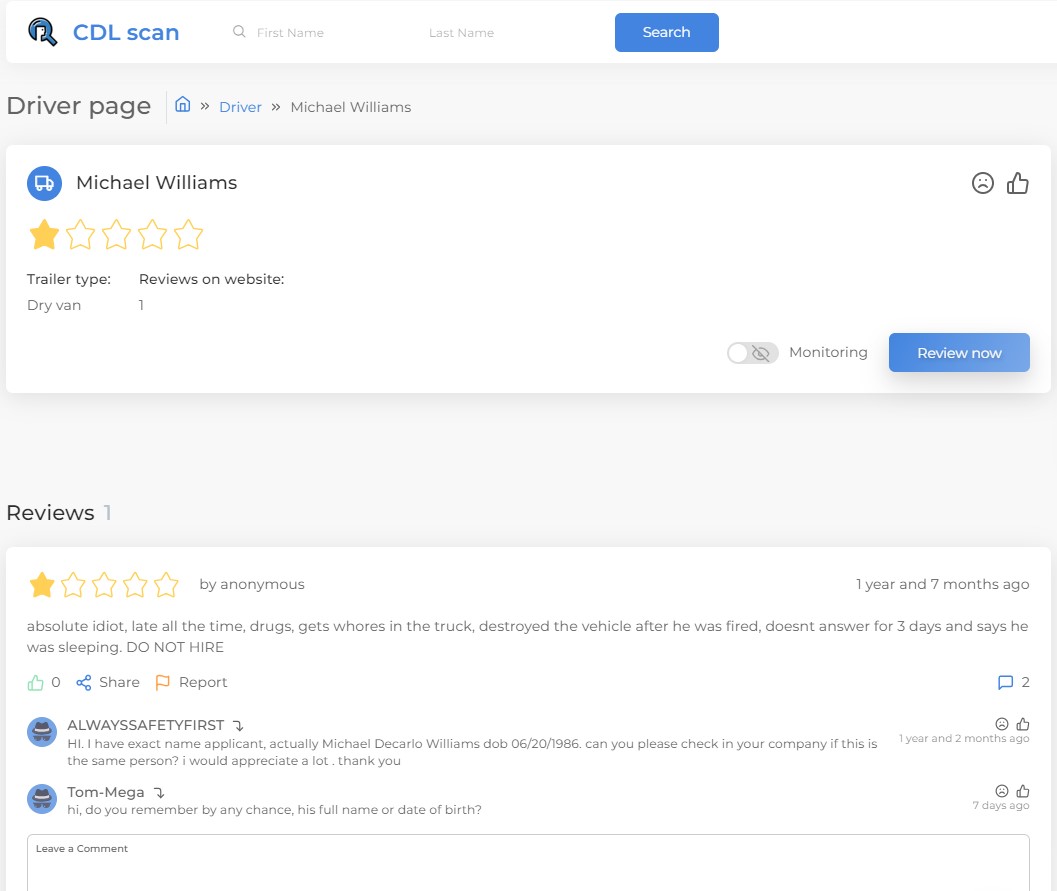Click the CDL scan magnifier logo

(43, 32)
